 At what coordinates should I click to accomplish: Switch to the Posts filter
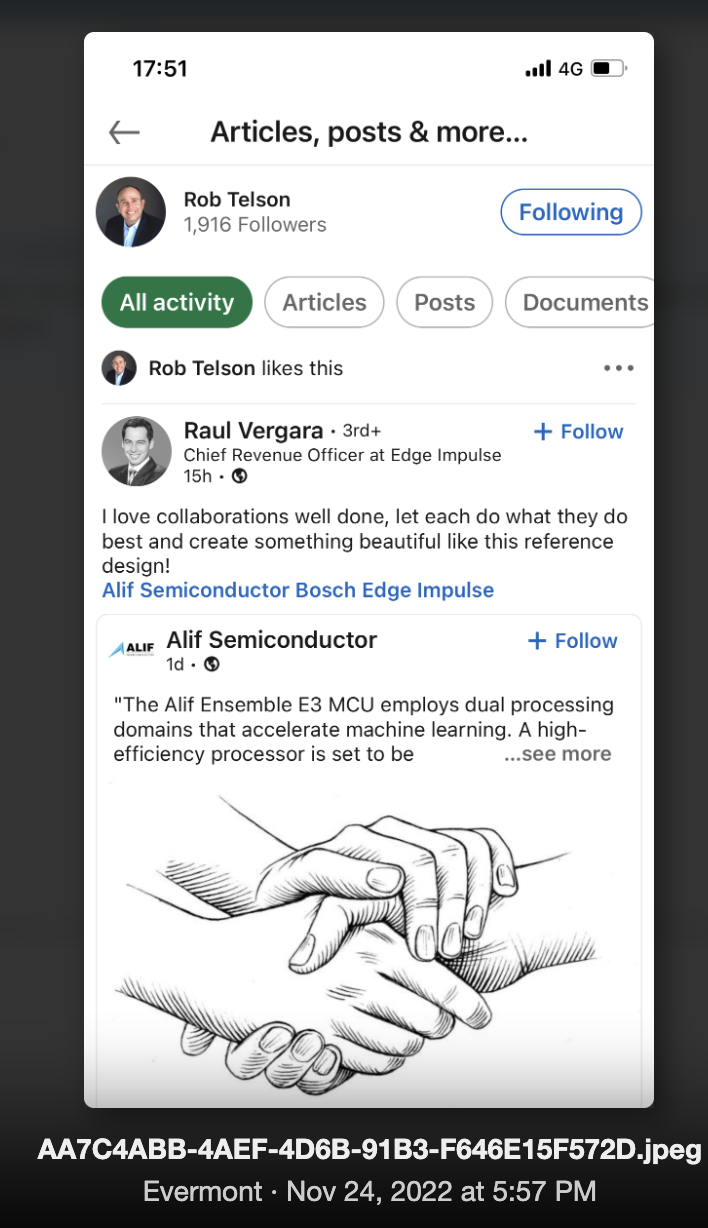tap(444, 302)
